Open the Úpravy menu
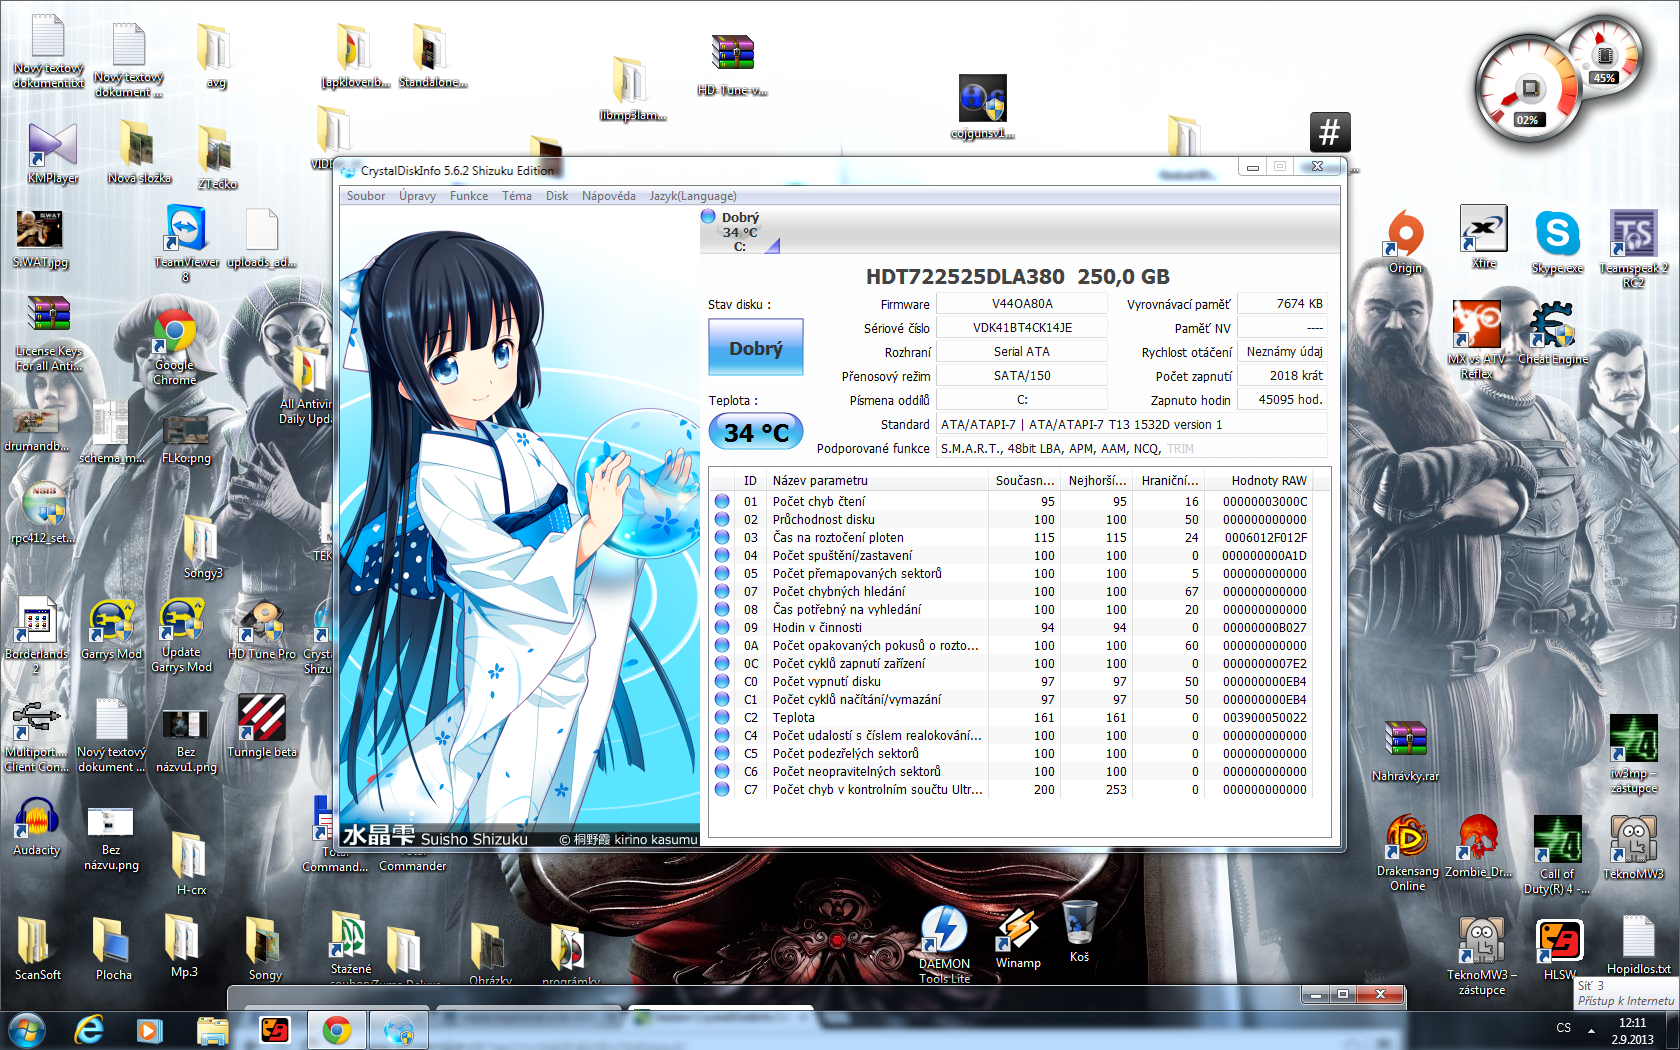1680x1050 pixels. (x=417, y=196)
